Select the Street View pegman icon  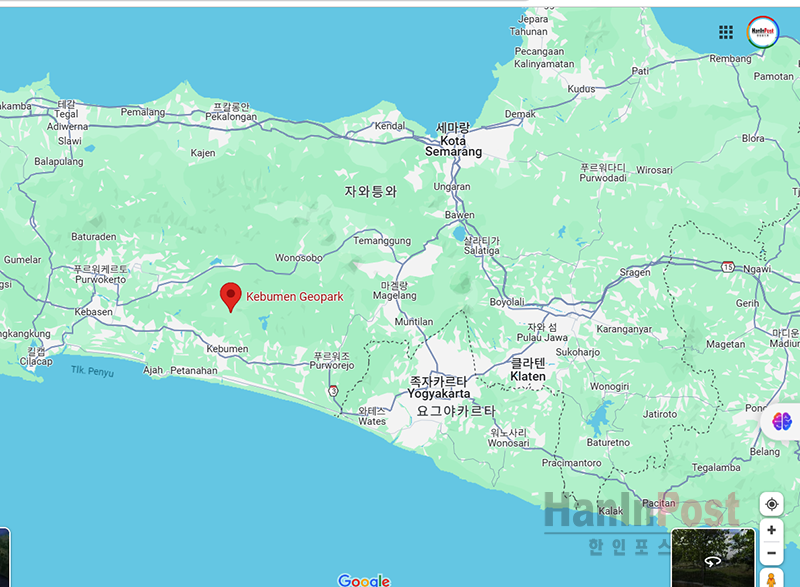771,578
